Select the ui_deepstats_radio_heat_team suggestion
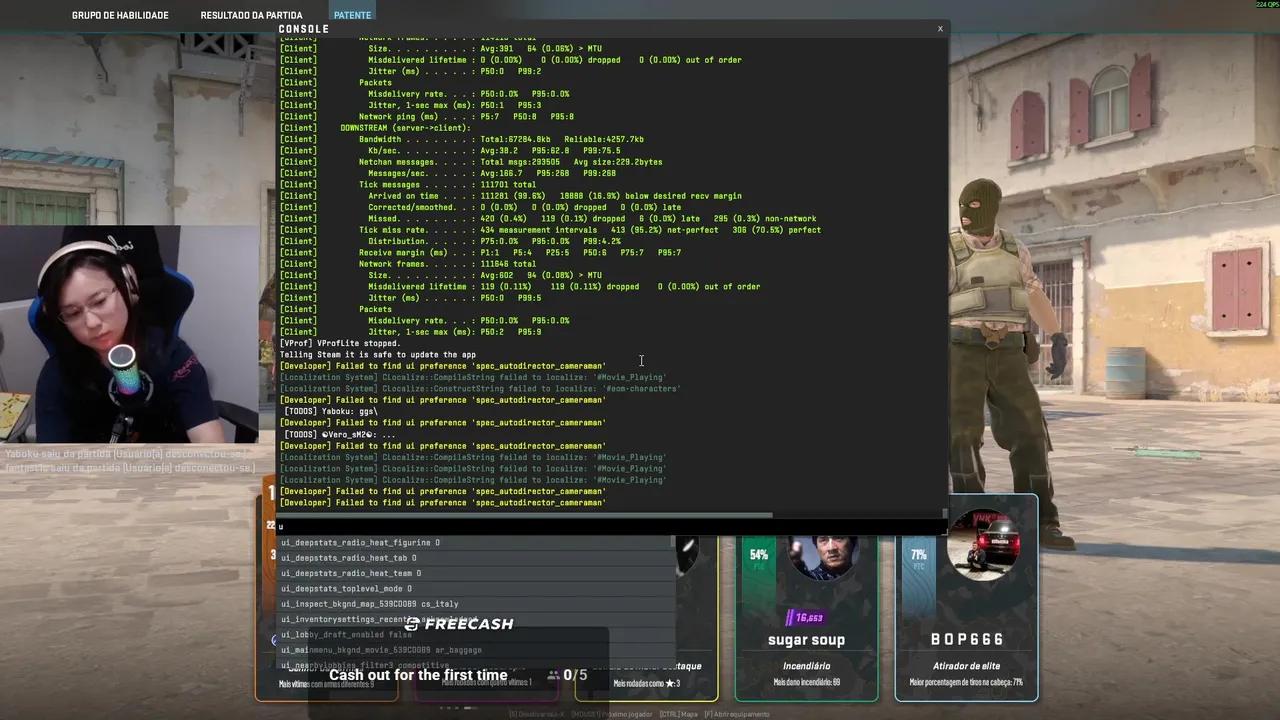The height and width of the screenshot is (720, 1280). tap(350, 573)
